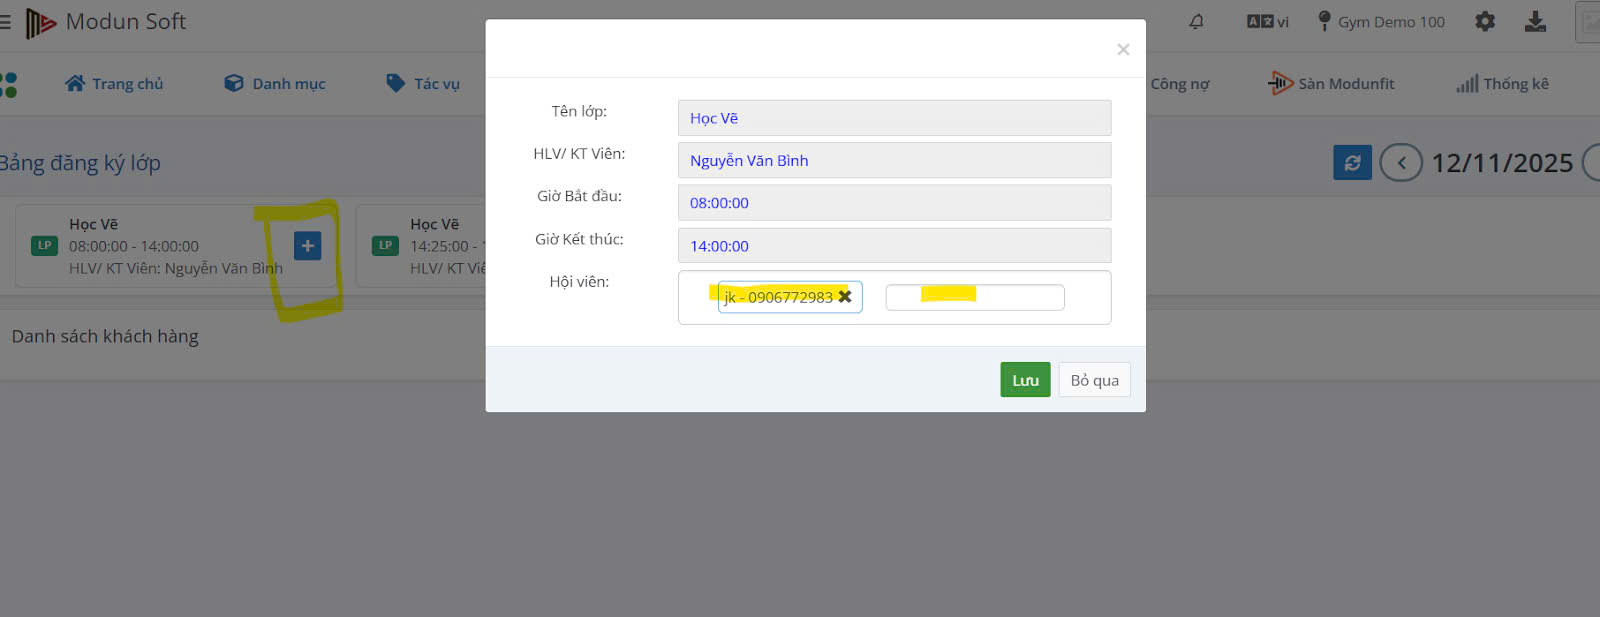Screen dimensions: 1600x617
Task: Close the dialog with X icon
Action: [x=1123, y=50]
